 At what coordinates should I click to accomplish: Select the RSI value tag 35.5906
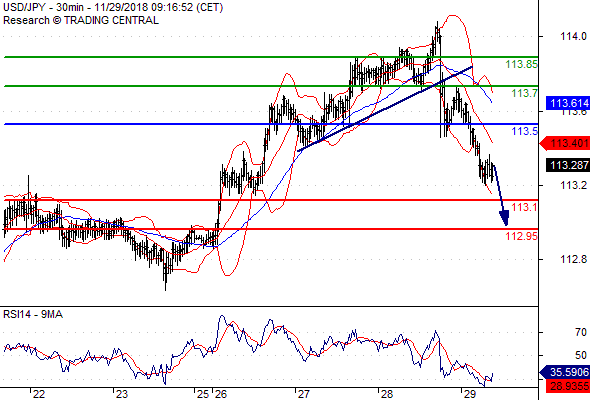[x=565, y=373]
